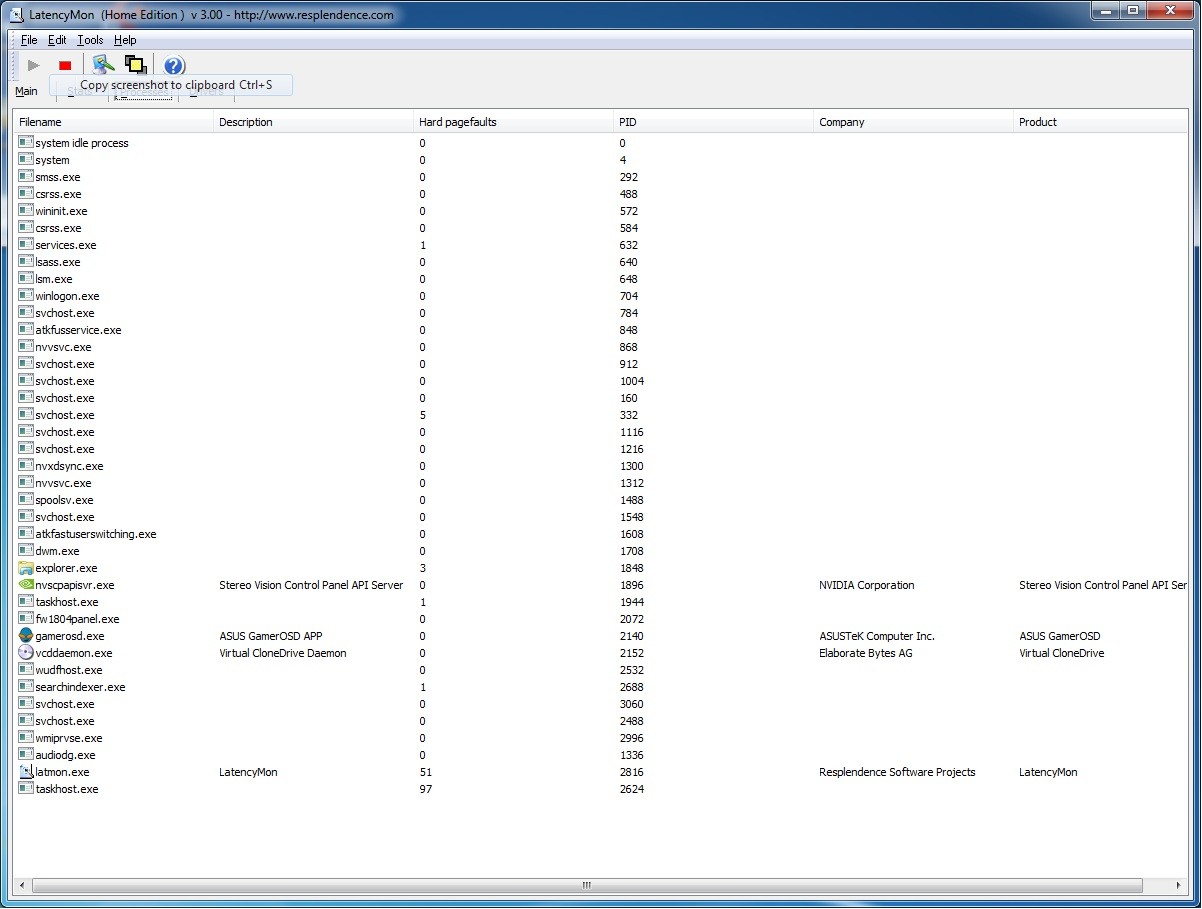Select the services.exe row
The width and height of the screenshot is (1202, 909).
point(600,245)
